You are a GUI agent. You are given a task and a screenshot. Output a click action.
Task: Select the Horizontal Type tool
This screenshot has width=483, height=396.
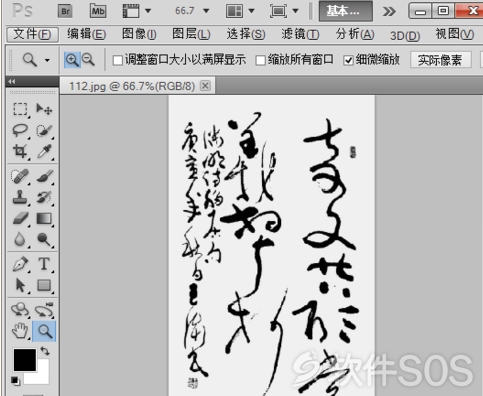tap(44, 264)
